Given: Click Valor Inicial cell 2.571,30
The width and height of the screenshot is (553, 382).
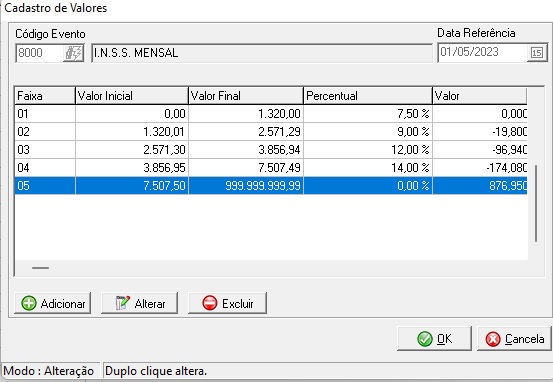Looking at the screenshot, I should point(132,150).
